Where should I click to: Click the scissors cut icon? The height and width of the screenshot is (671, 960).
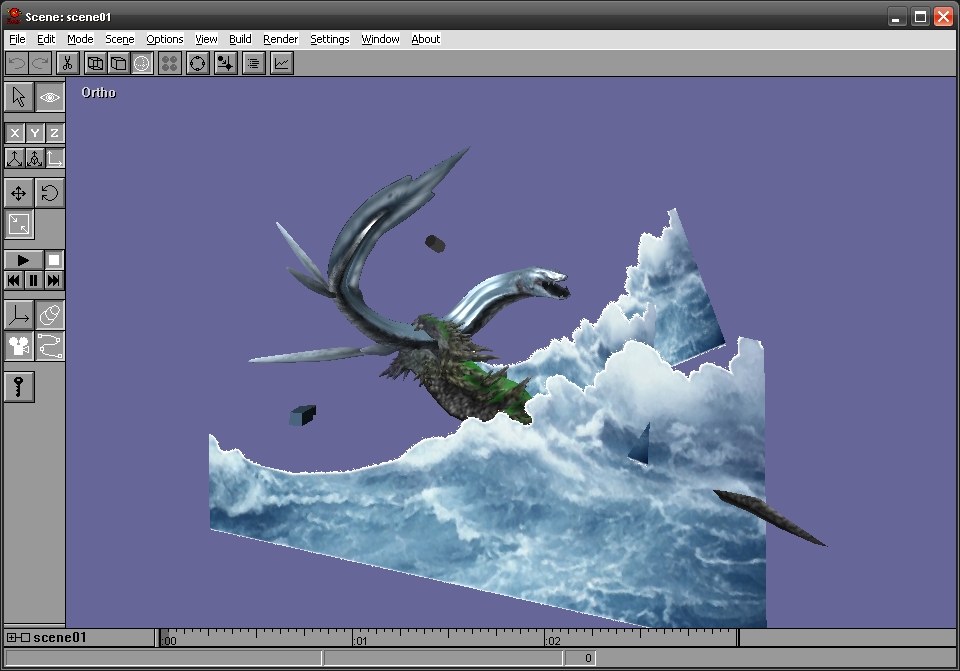(x=66, y=62)
